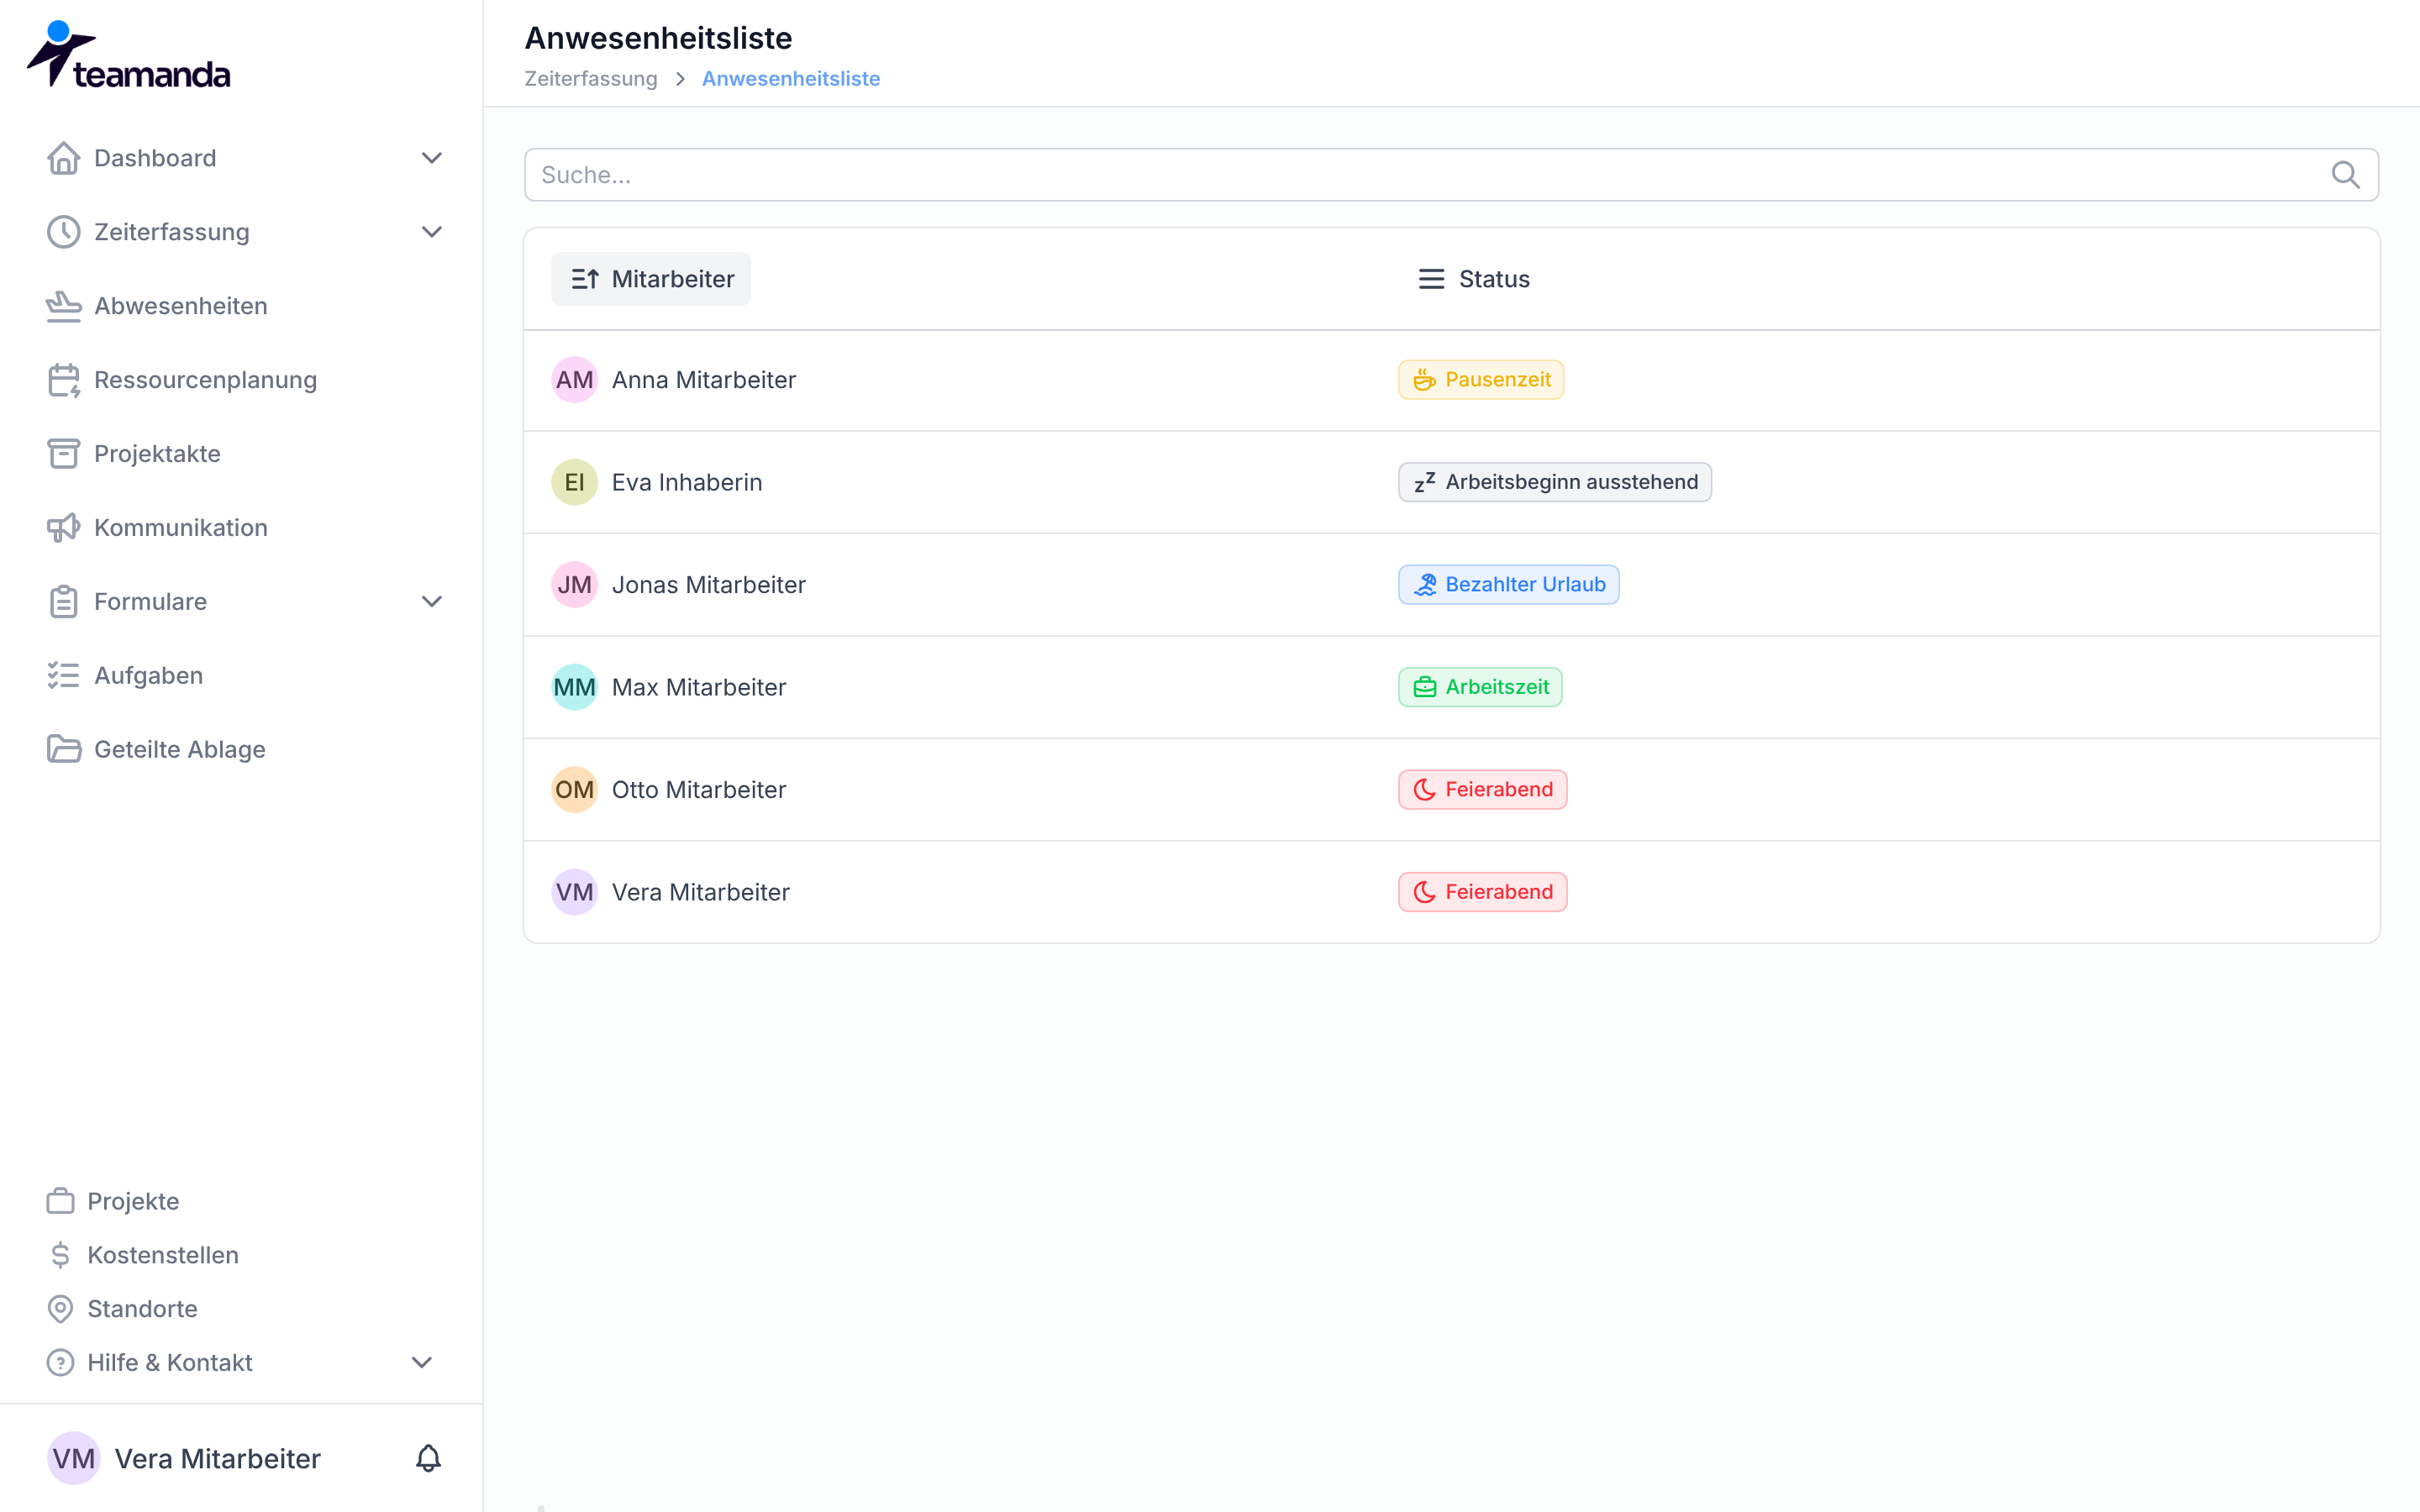
Task: Open the Standorte link
Action: pyautogui.click(x=142, y=1309)
